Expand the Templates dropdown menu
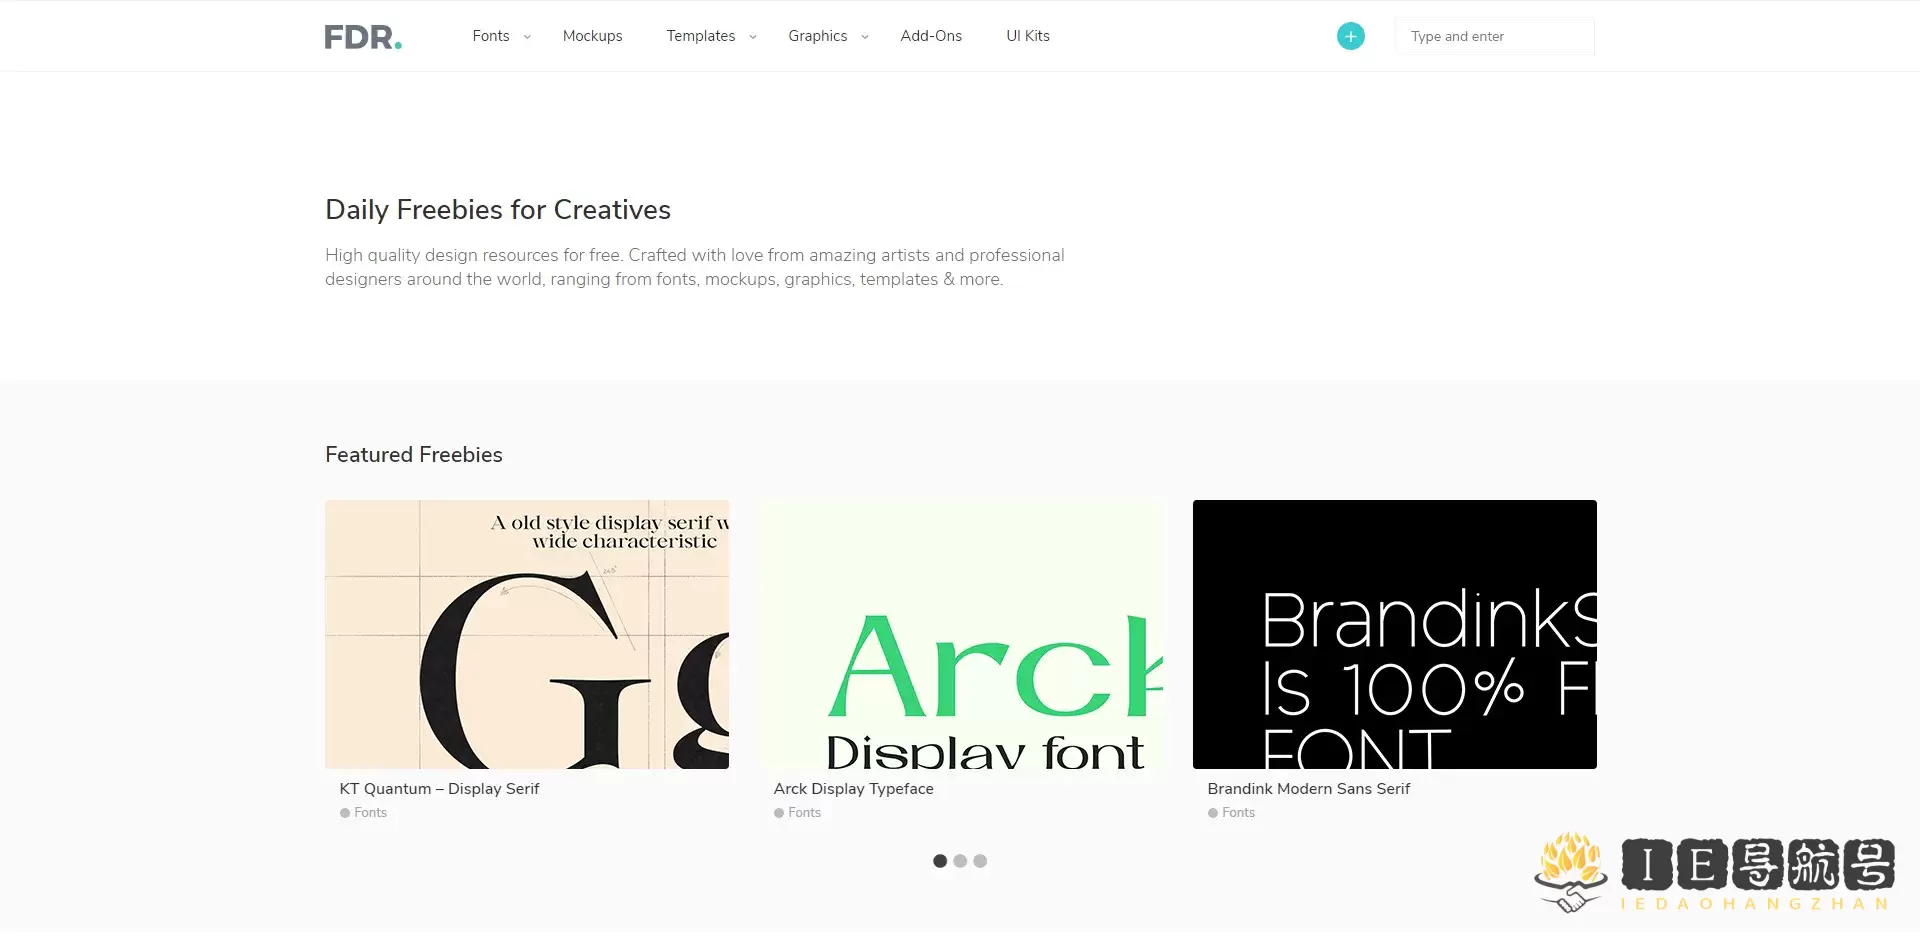Screen dimensions: 1920x937 click(752, 36)
